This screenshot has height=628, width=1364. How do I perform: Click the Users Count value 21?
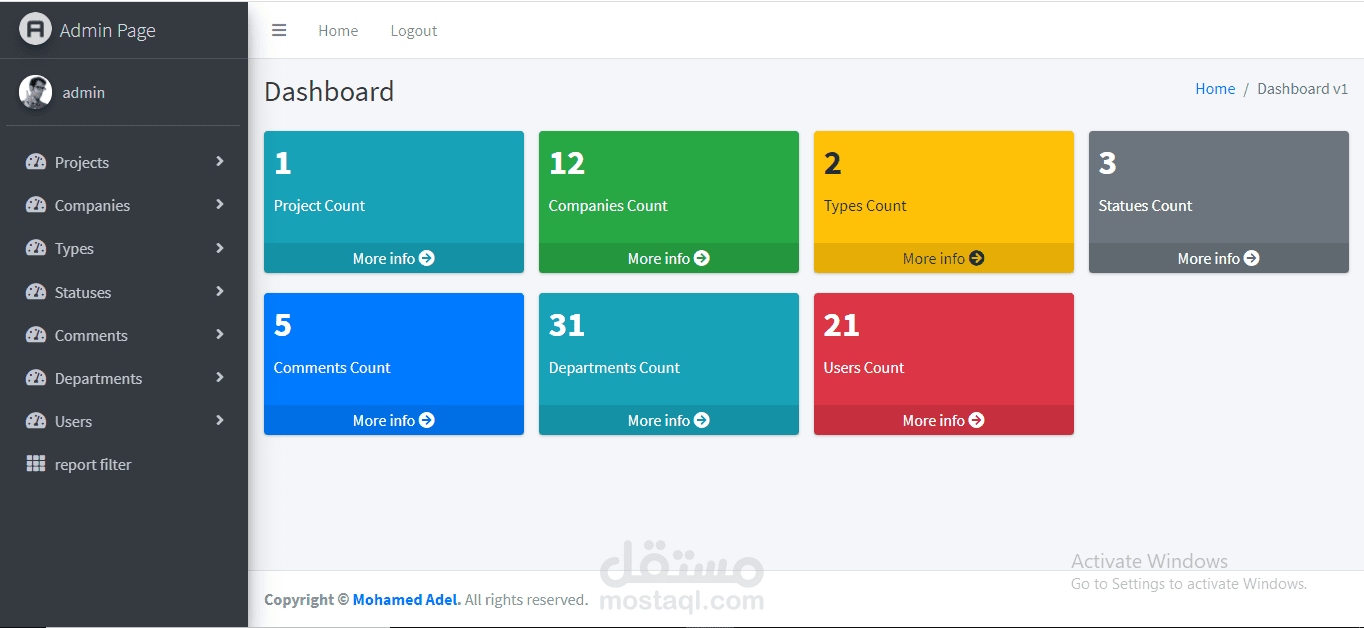tap(841, 325)
